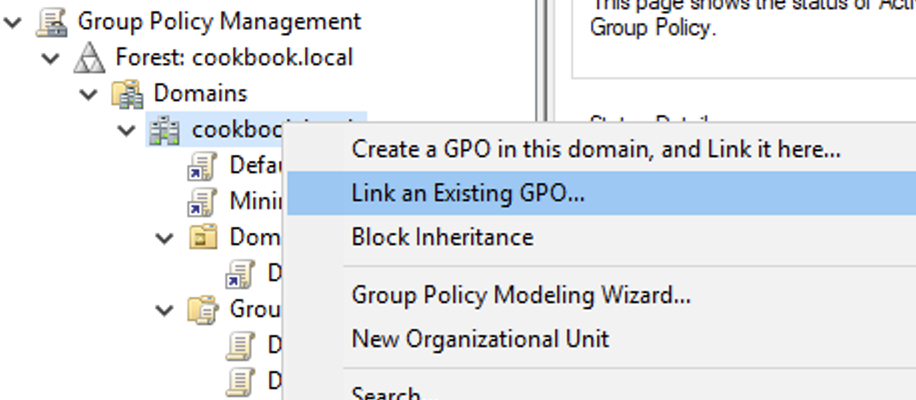Click the Group Policy Objects container icon
The height and width of the screenshot is (400, 916).
203,309
